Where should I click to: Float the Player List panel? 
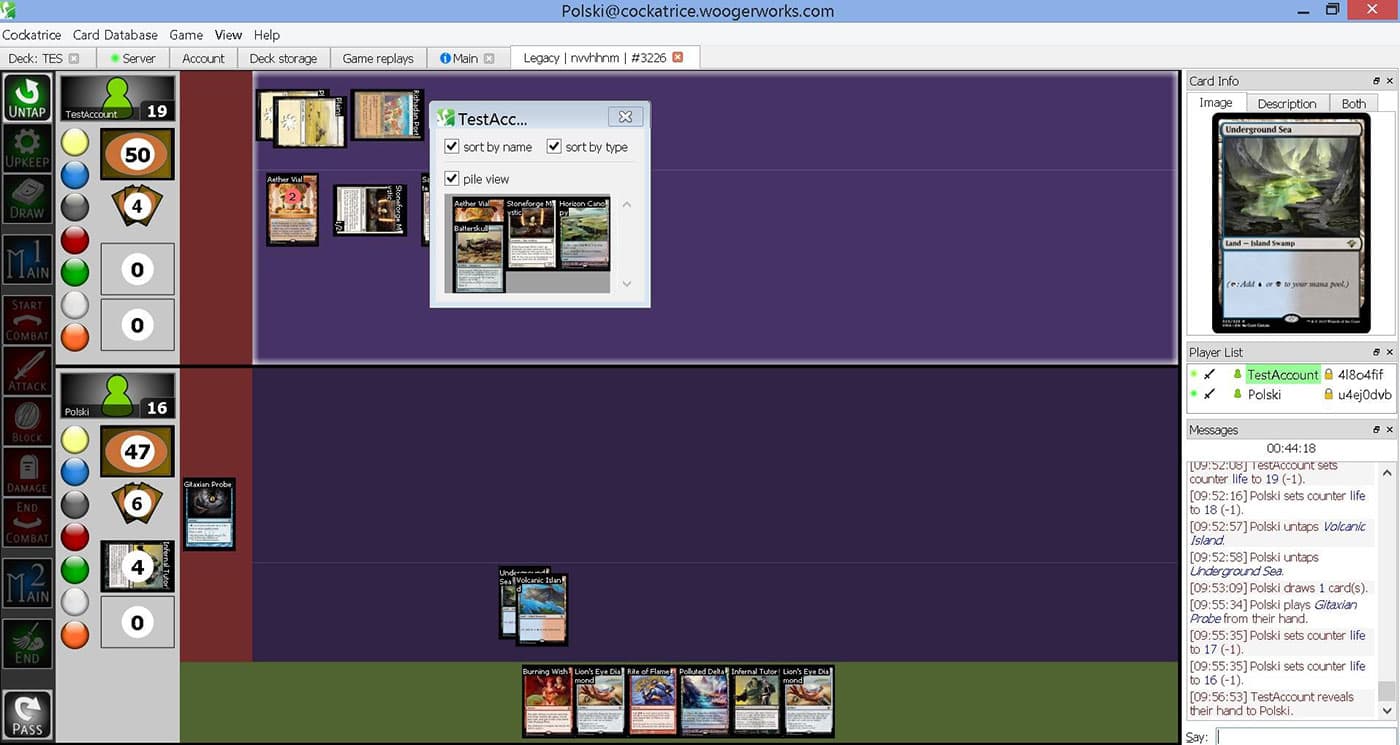[x=1377, y=353]
